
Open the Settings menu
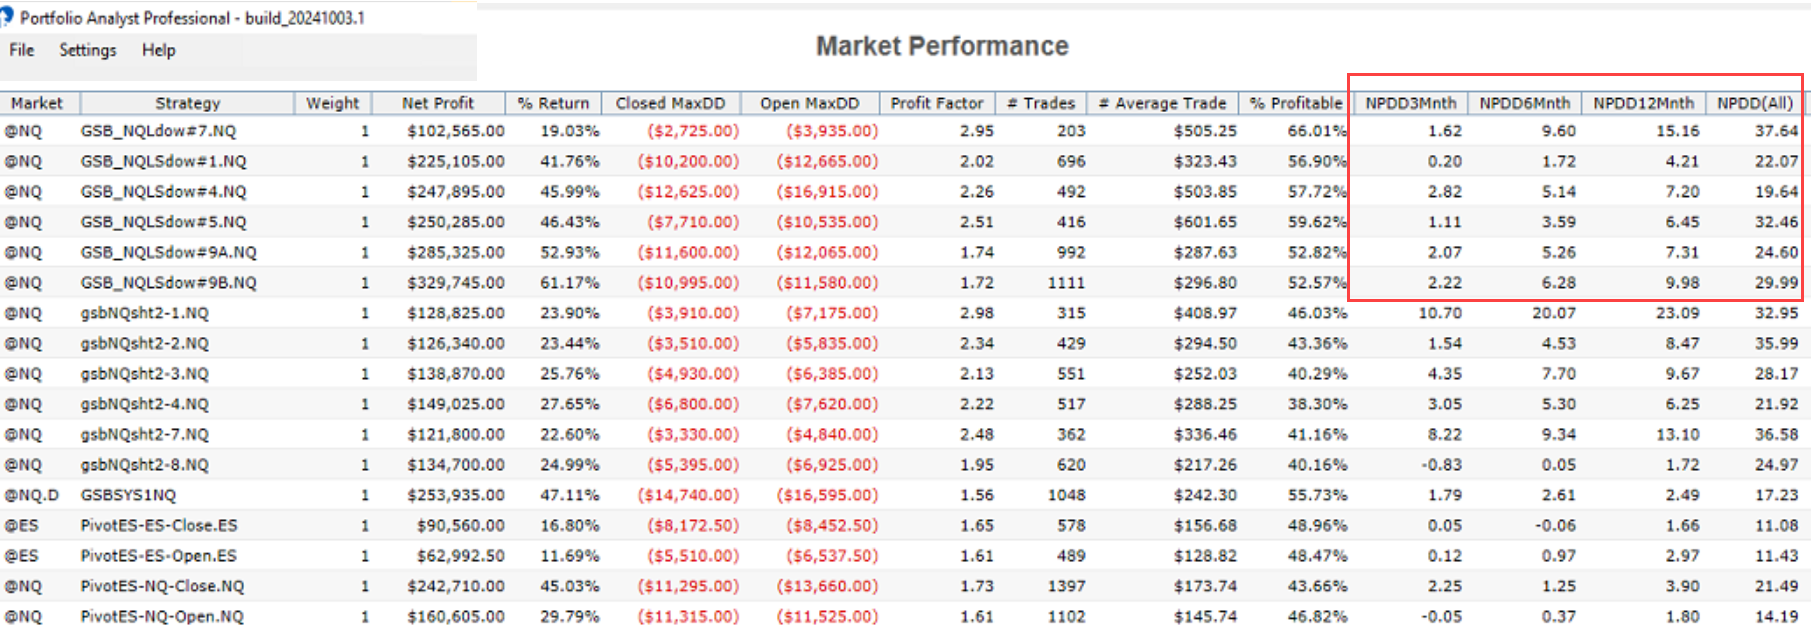pos(88,50)
